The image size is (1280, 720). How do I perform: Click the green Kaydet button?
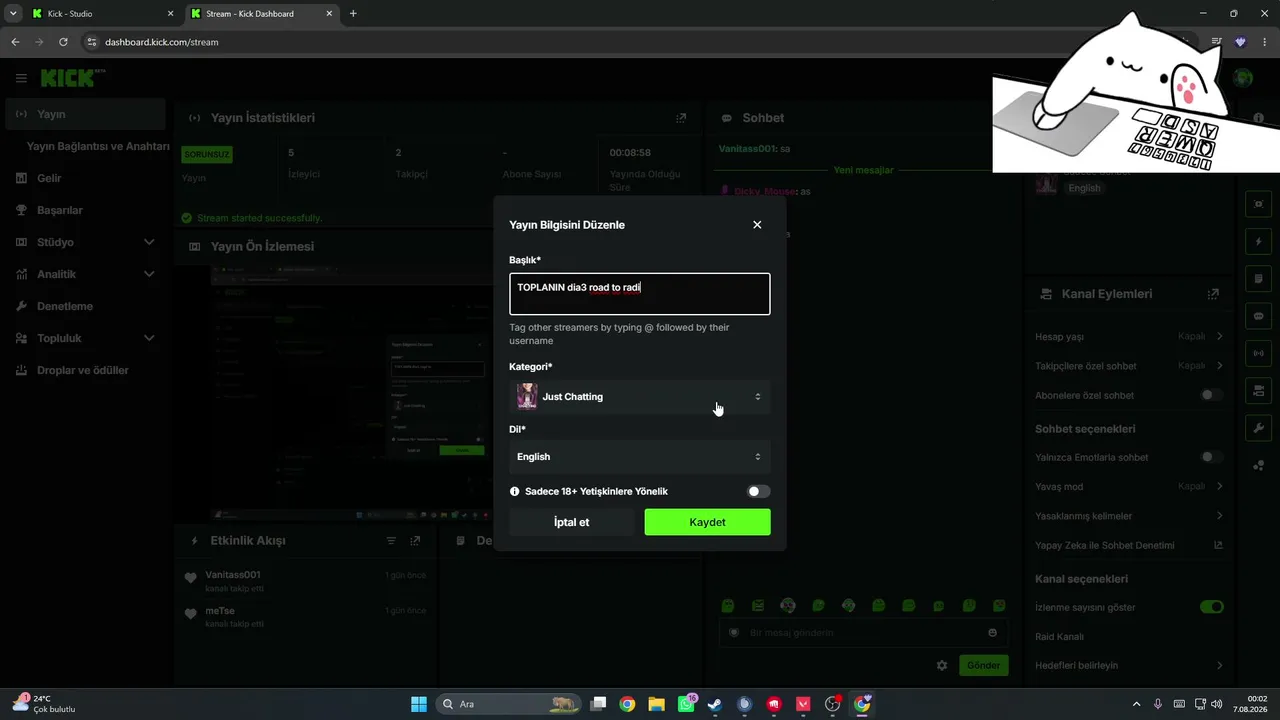(x=707, y=522)
